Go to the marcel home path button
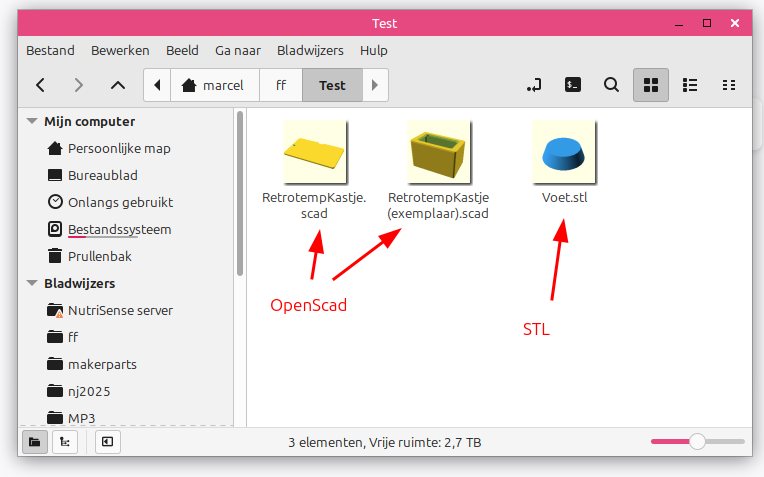 click(x=214, y=86)
